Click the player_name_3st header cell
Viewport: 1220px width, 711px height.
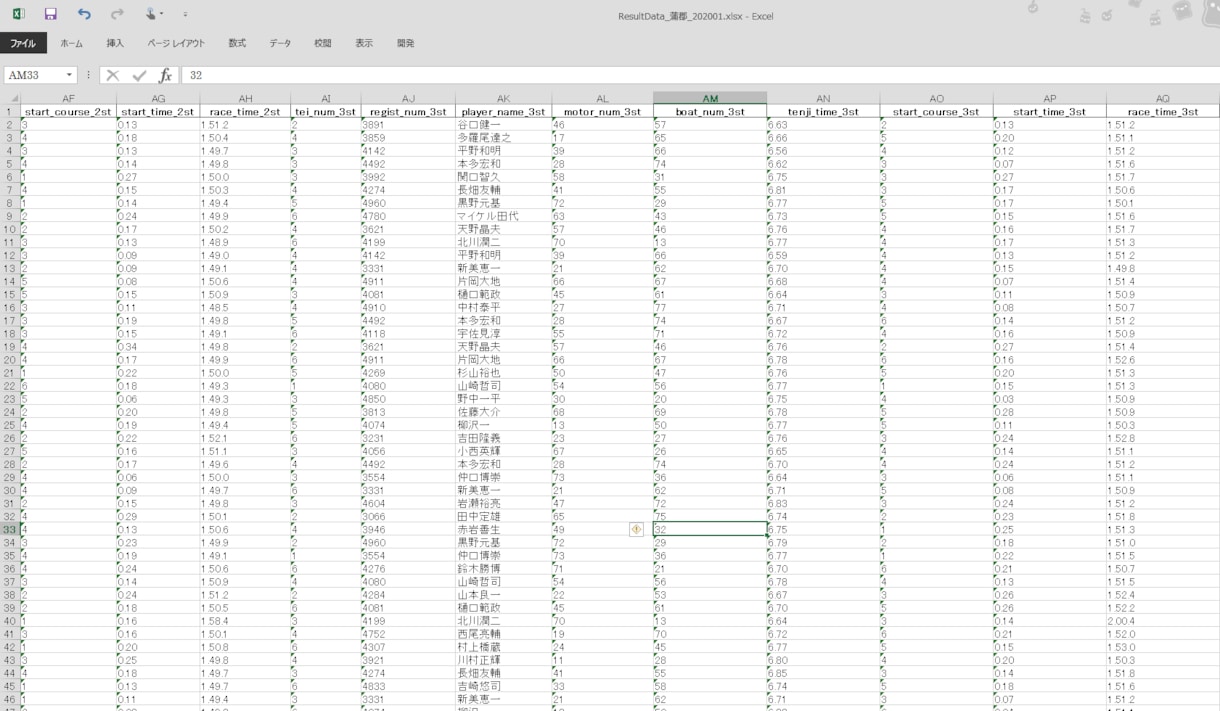[x=504, y=112]
